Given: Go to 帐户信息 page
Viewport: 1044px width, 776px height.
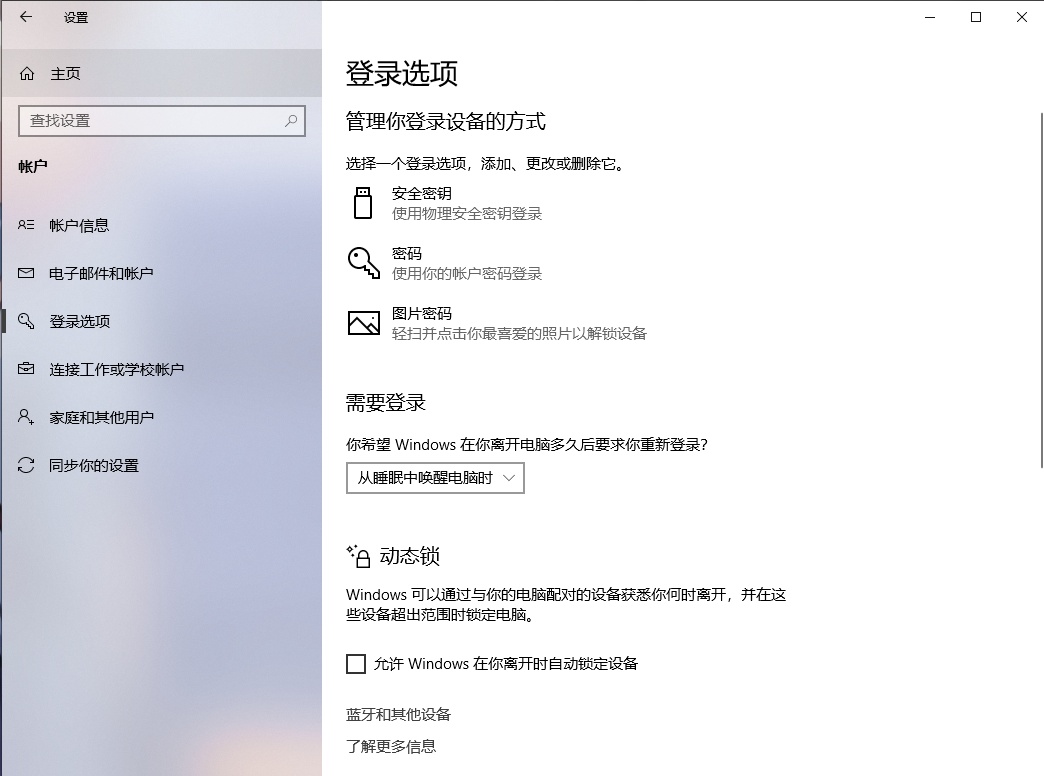Looking at the screenshot, I should (x=162, y=225).
